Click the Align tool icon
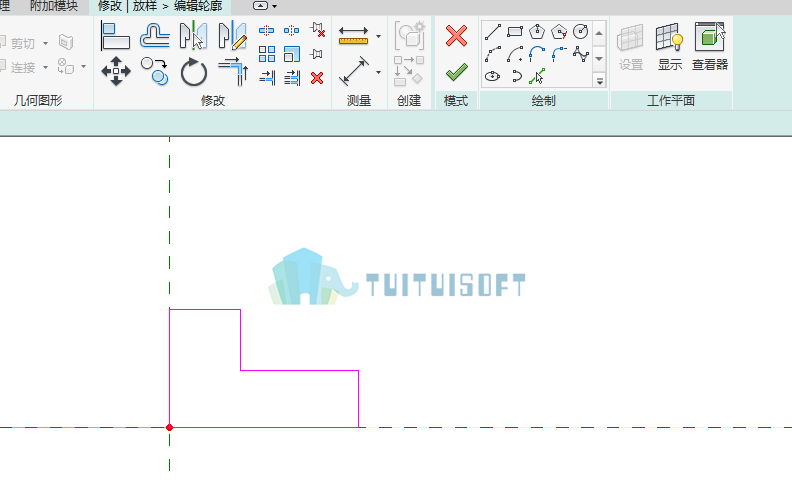Viewport: 792px width, 483px height. click(115, 36)
